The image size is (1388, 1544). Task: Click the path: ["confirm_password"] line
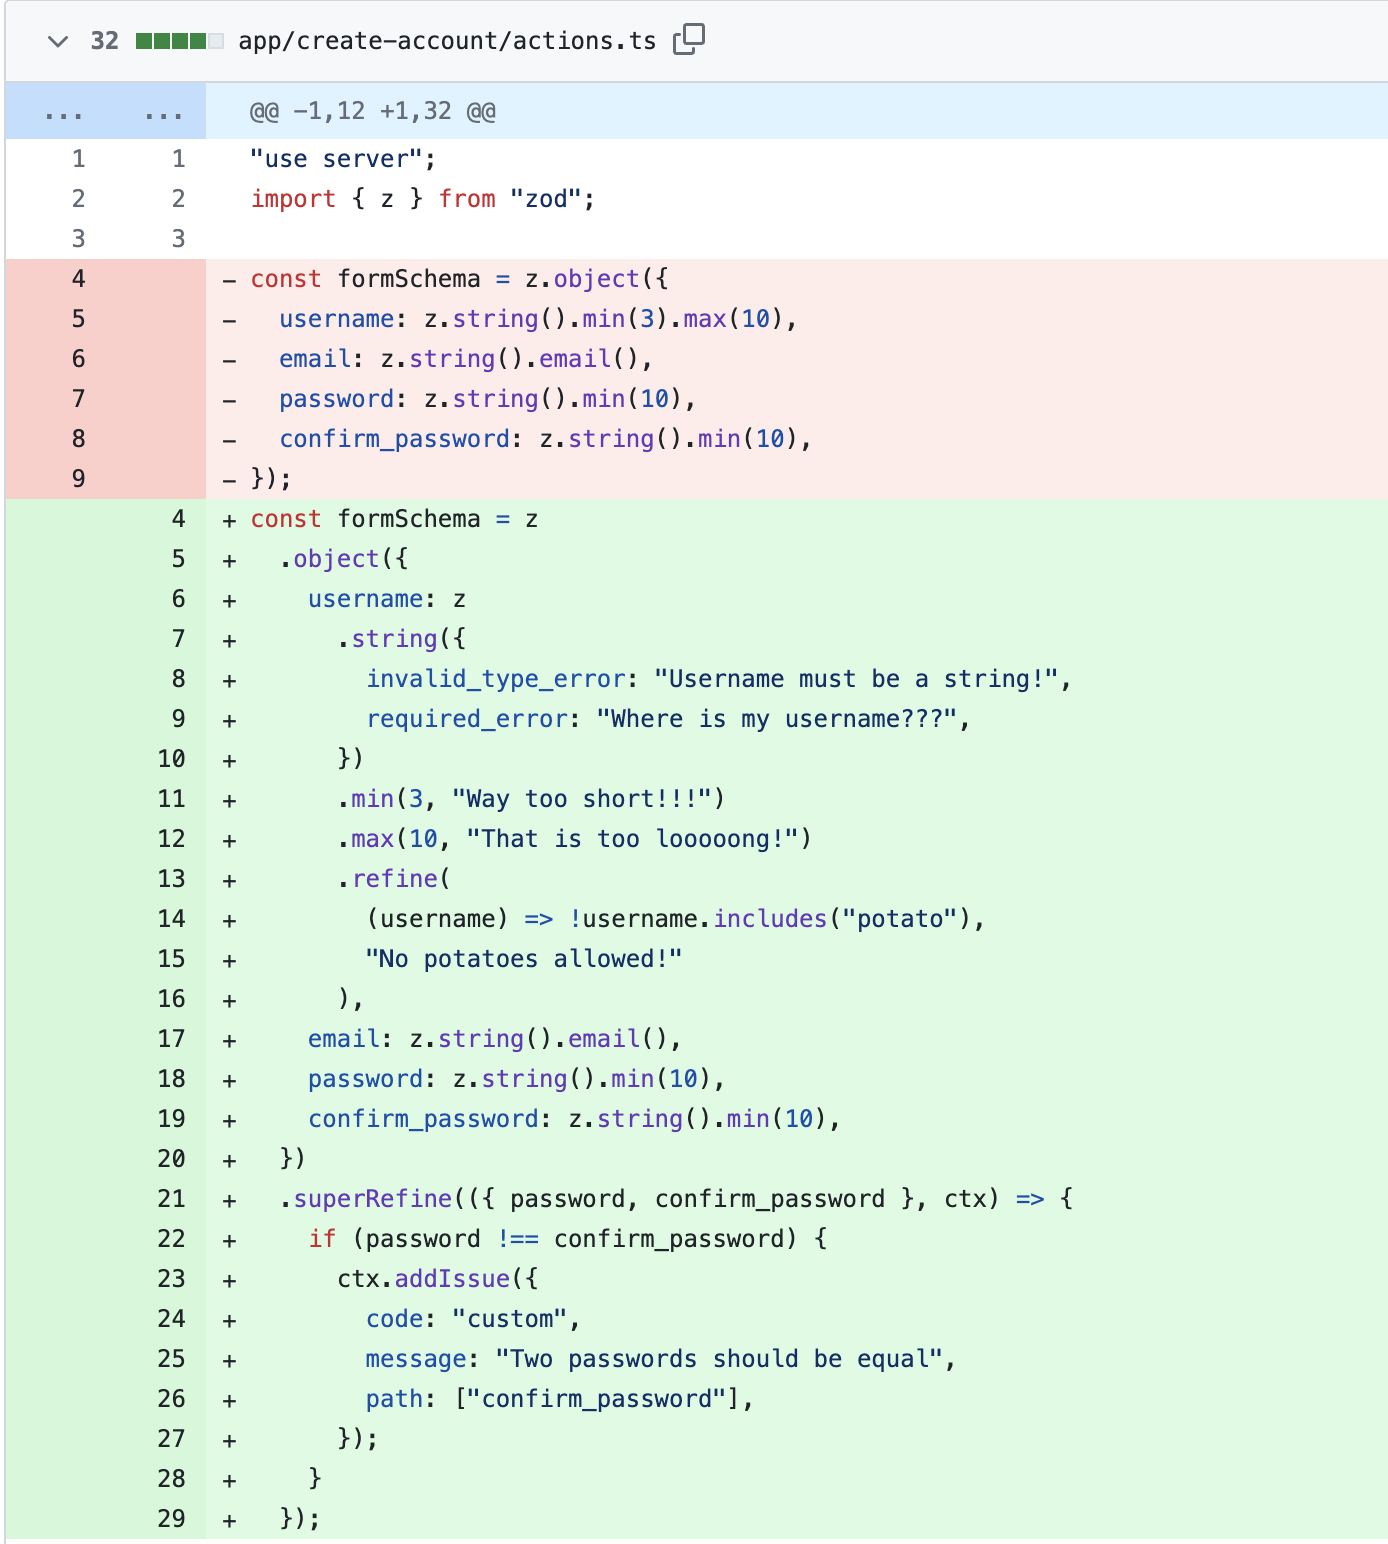[560, 1399]
